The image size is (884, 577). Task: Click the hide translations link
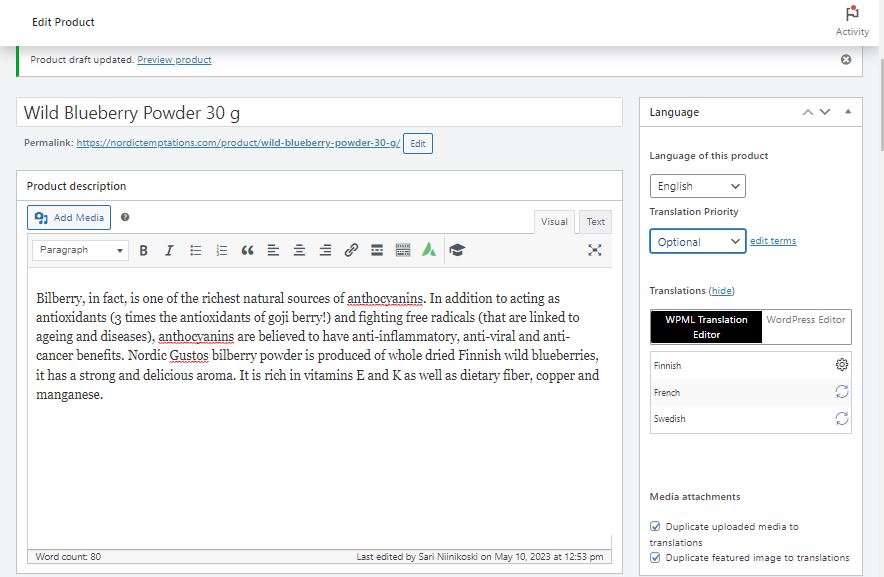pos(722,290)
